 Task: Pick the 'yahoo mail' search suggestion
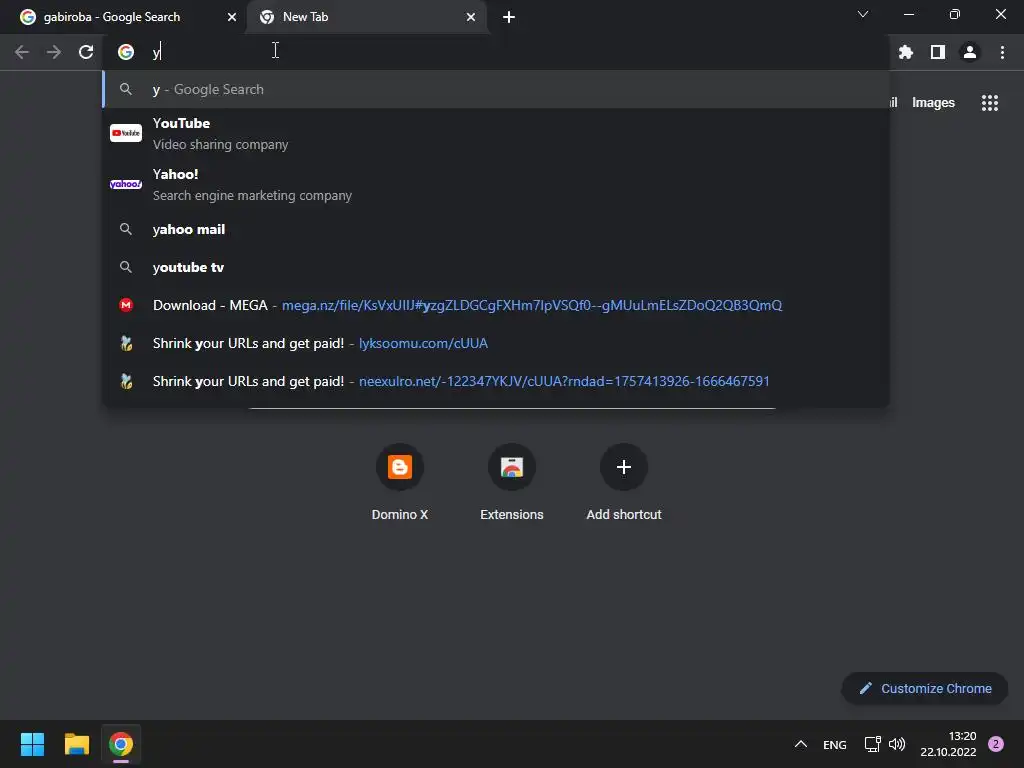click(x=496, y=229)
